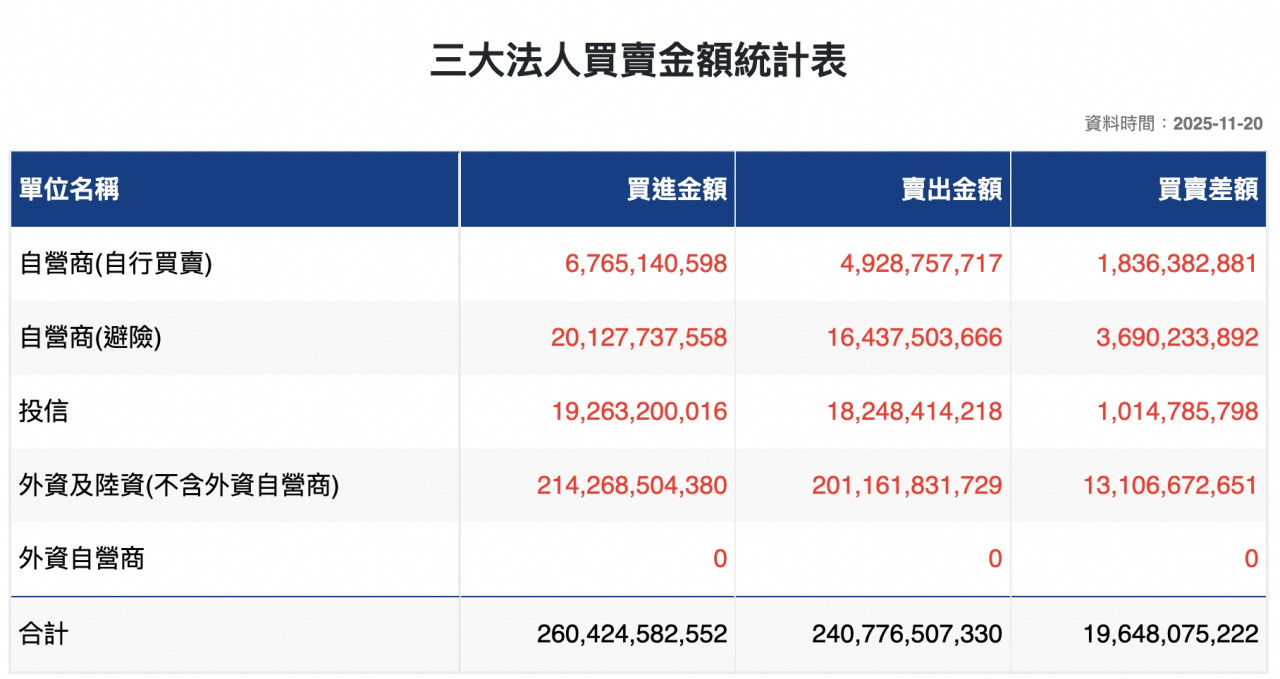Screen dimensions: 1280x679
Task: Click sell amount 16,437,503,666
Action: pos(914,338)
